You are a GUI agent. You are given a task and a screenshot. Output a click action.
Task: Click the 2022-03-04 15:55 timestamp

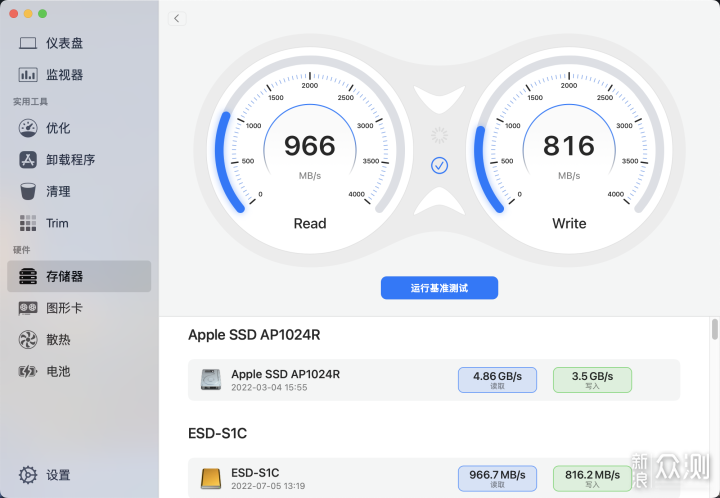269,387
